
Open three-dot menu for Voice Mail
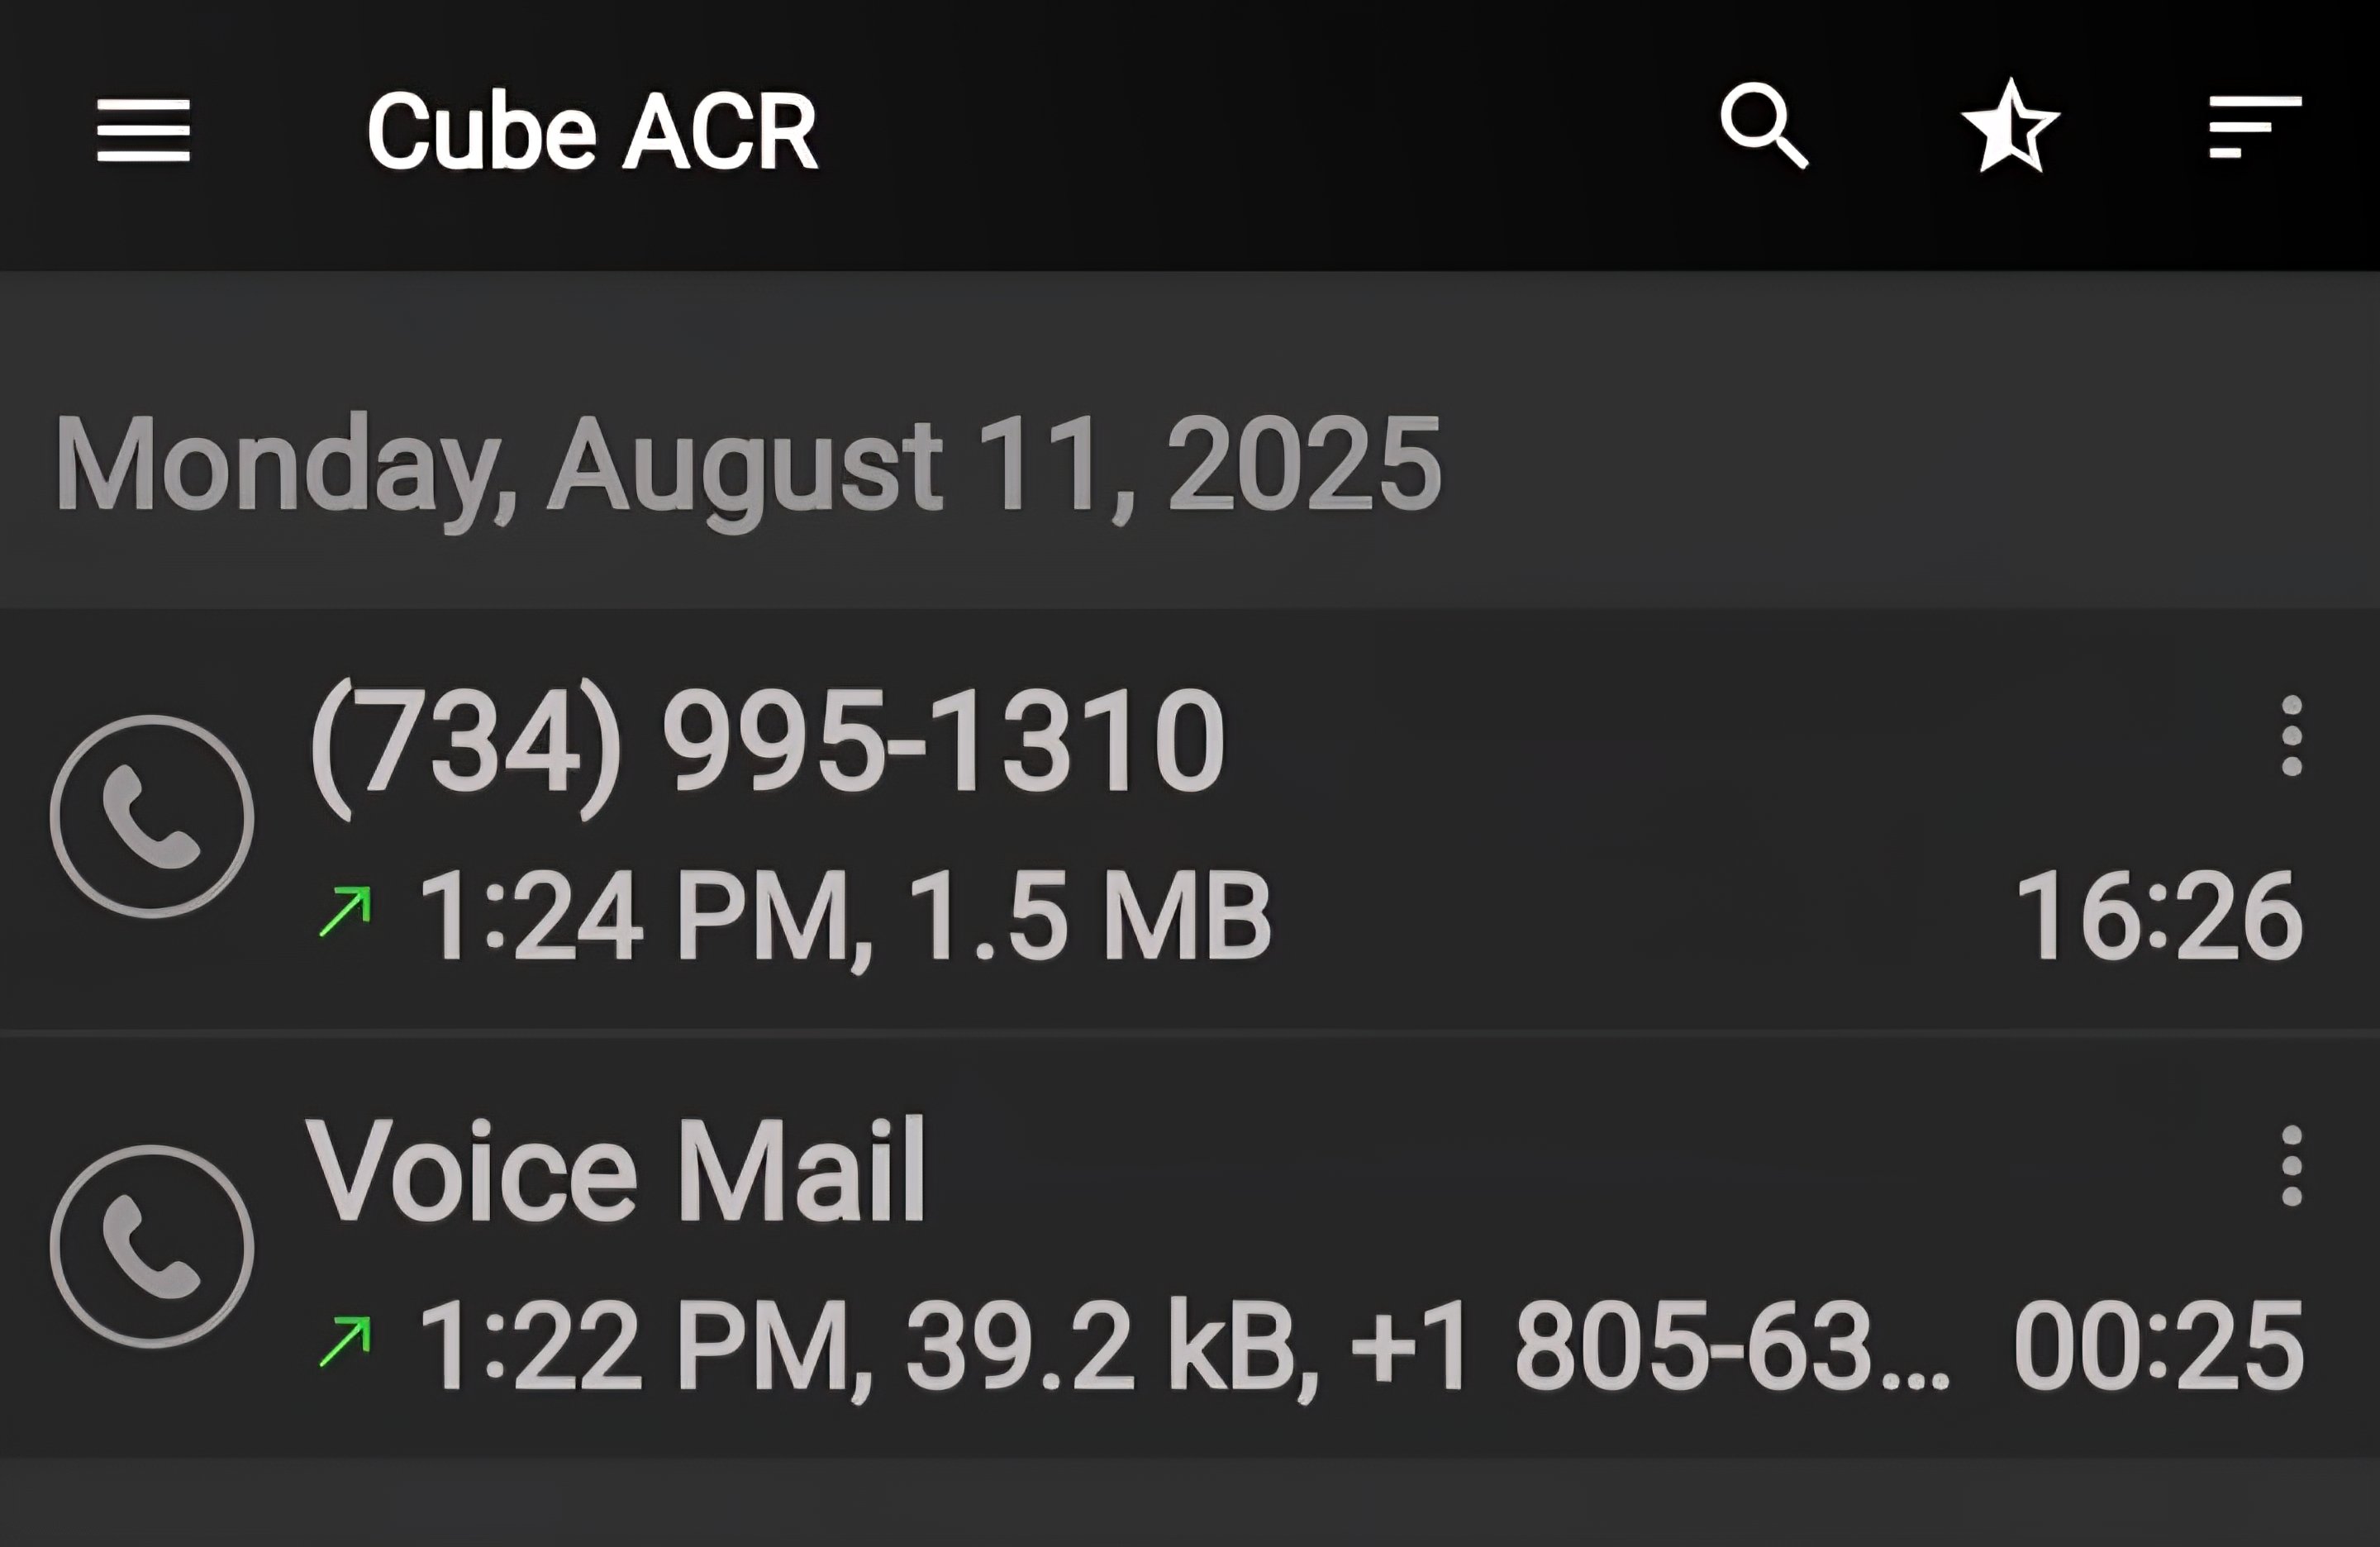2292,1166
